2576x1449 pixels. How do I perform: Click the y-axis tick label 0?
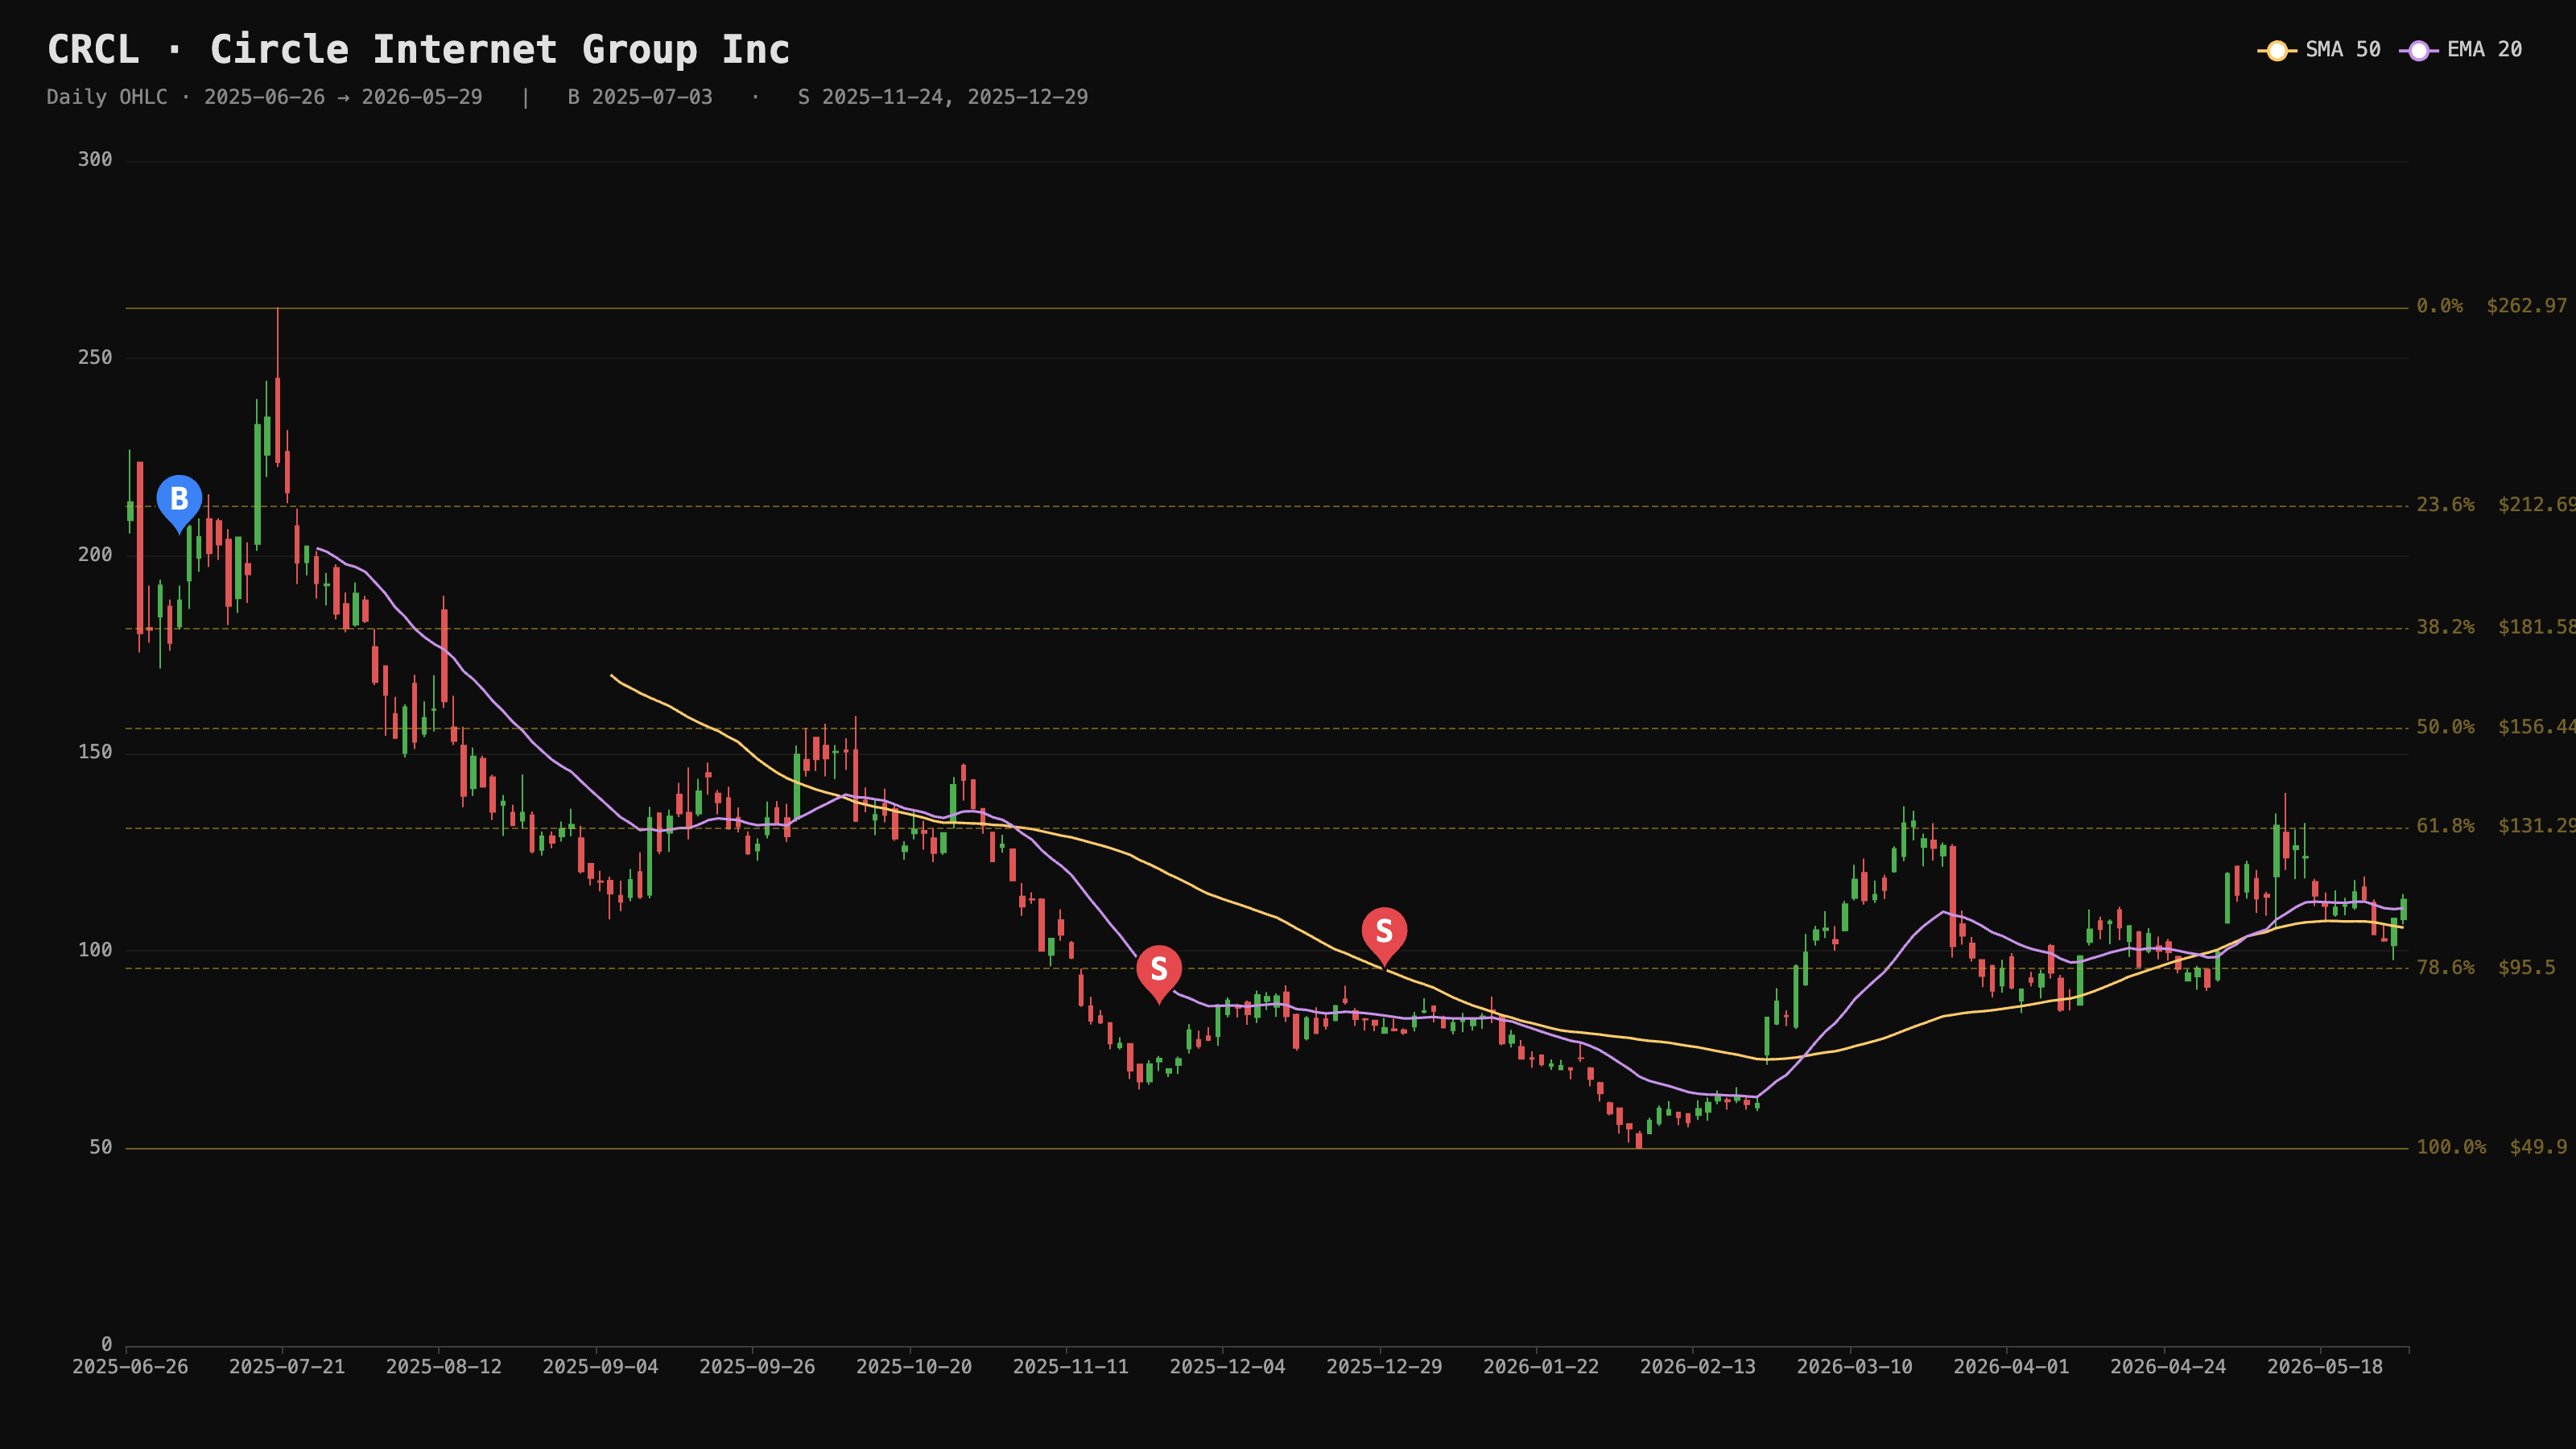[107, 1345]
